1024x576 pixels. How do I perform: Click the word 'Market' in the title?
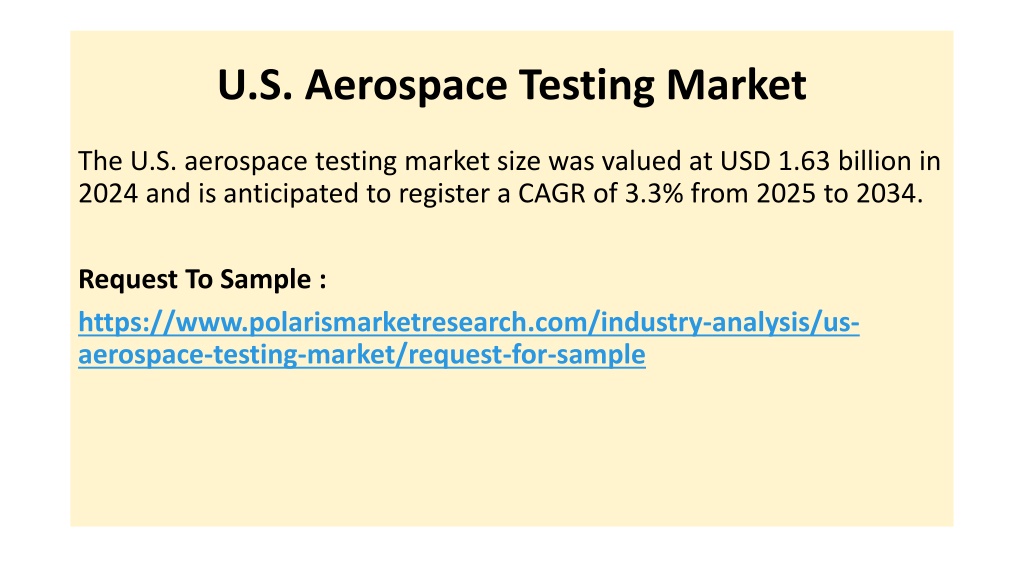736,85
